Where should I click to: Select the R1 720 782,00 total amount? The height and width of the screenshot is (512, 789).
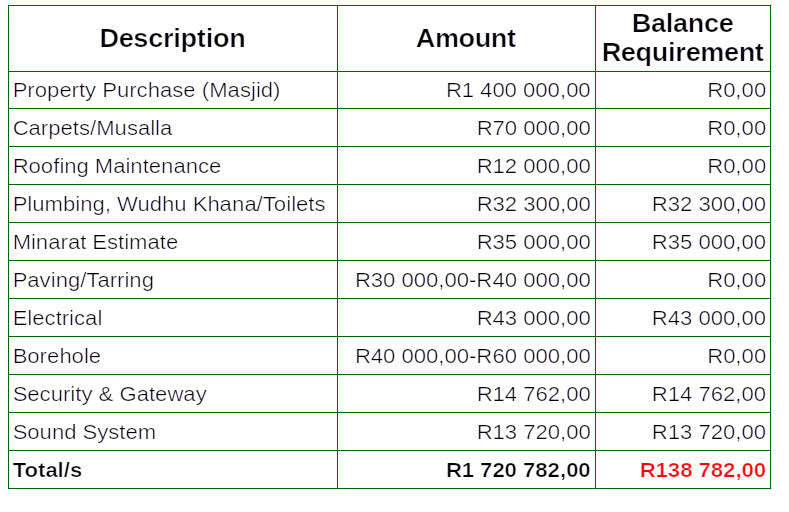click(x=518, y=470)
